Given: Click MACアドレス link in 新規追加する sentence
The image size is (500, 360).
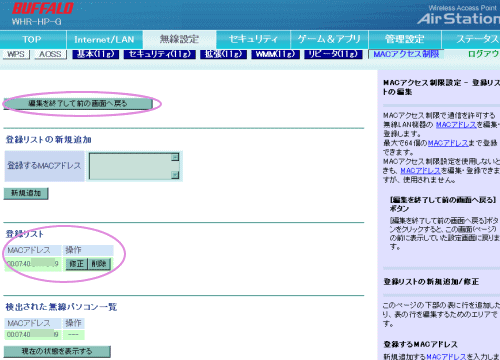Looking at the screenshot, I should point(446,356).
